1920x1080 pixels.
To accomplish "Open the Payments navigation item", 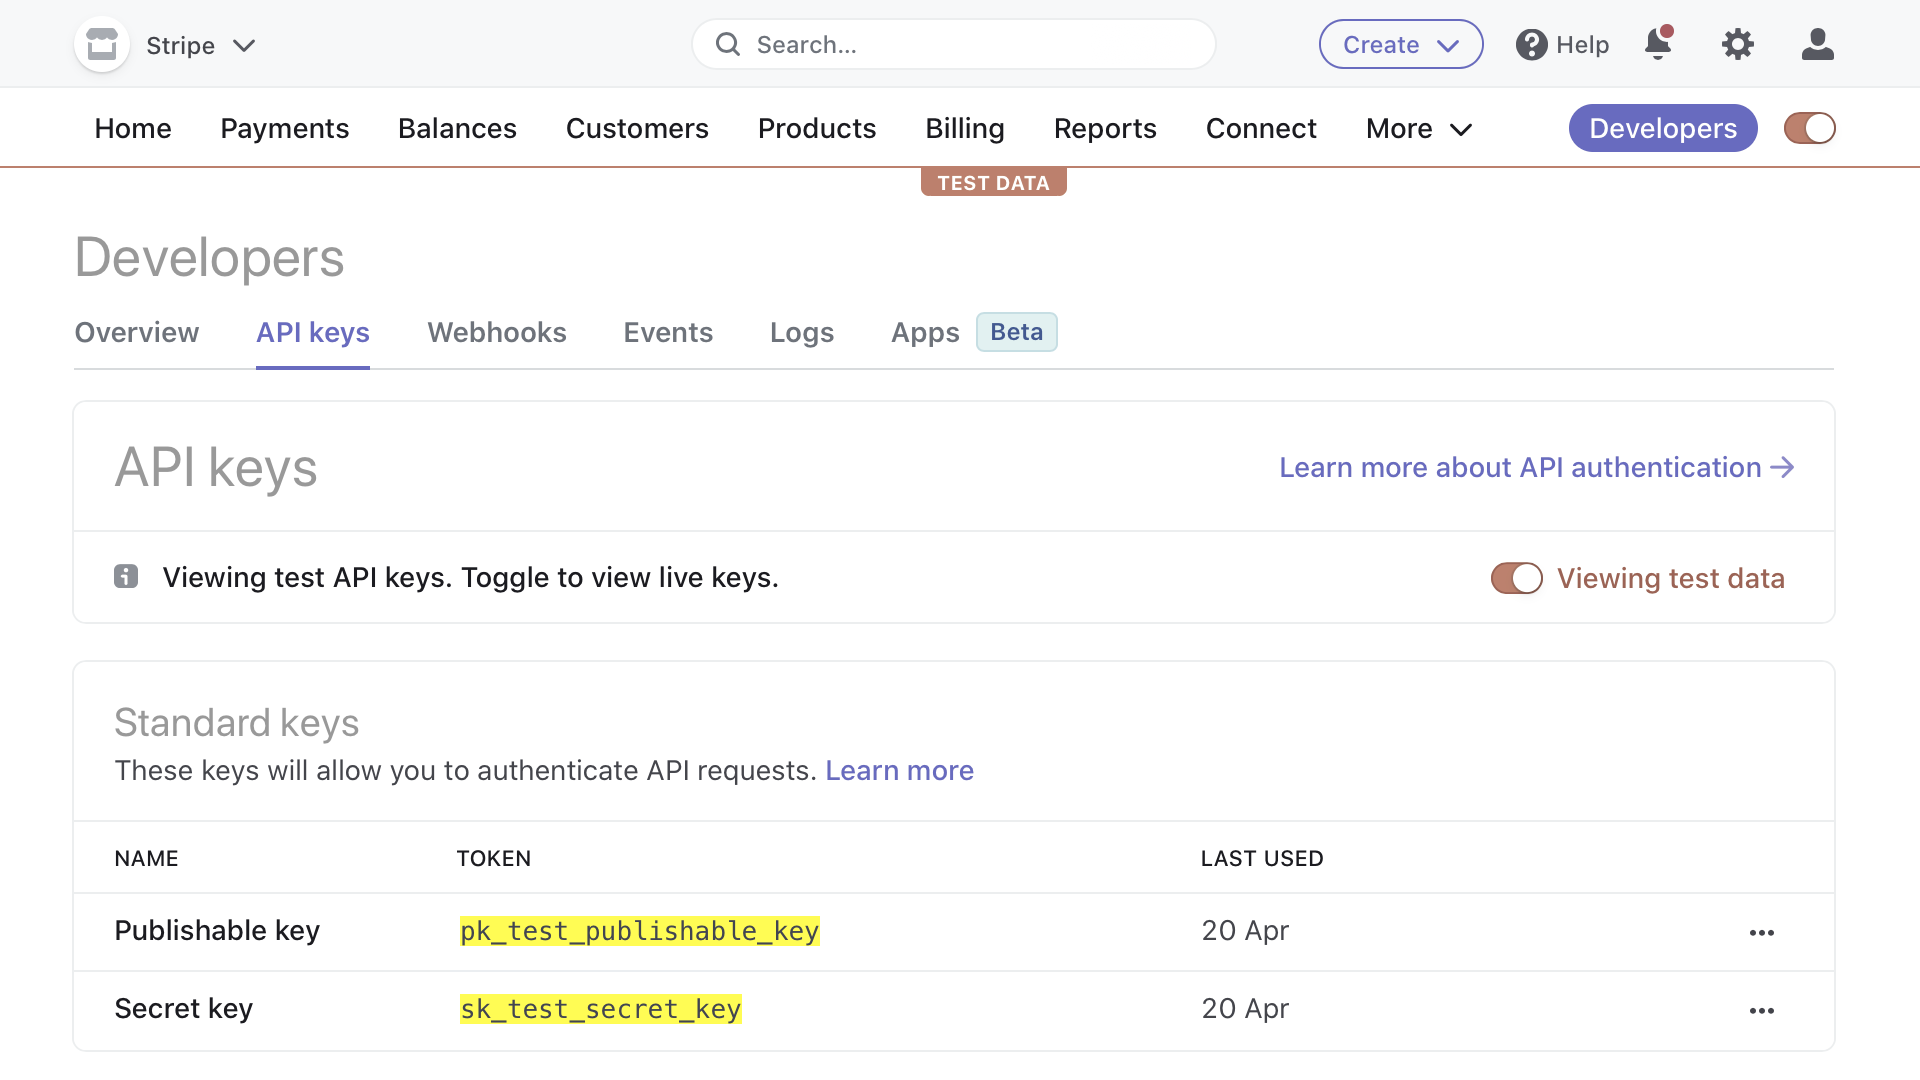I will (284, 128).
